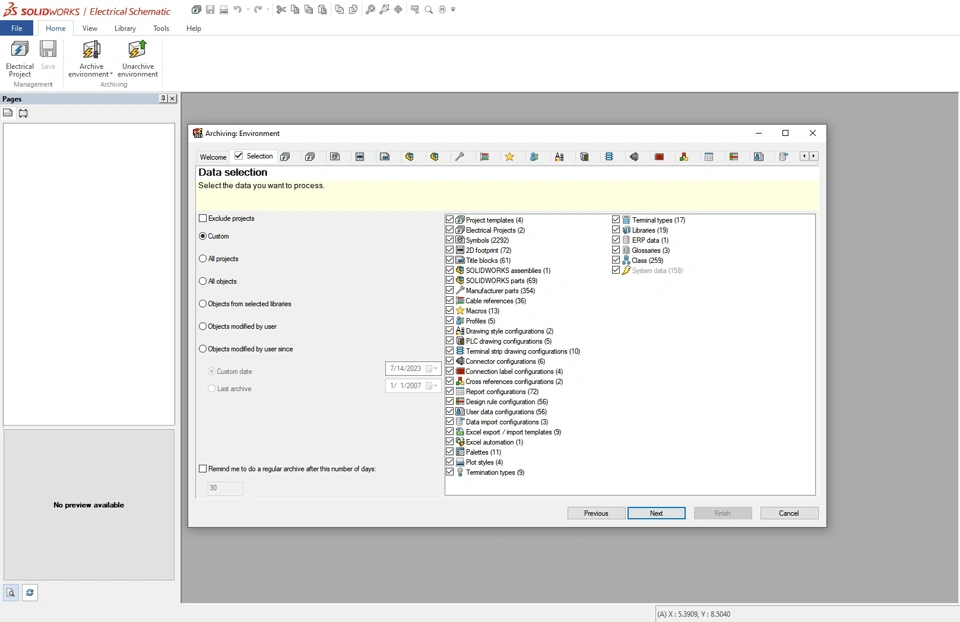Open the Help ribbon tab

193,28
